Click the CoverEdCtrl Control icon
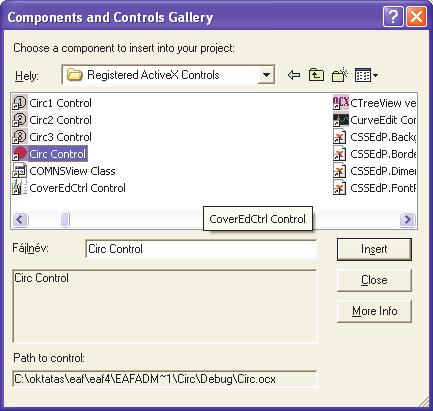Viewport: 433px width, 411px height. pyautogui.click(x=19, y=188)
